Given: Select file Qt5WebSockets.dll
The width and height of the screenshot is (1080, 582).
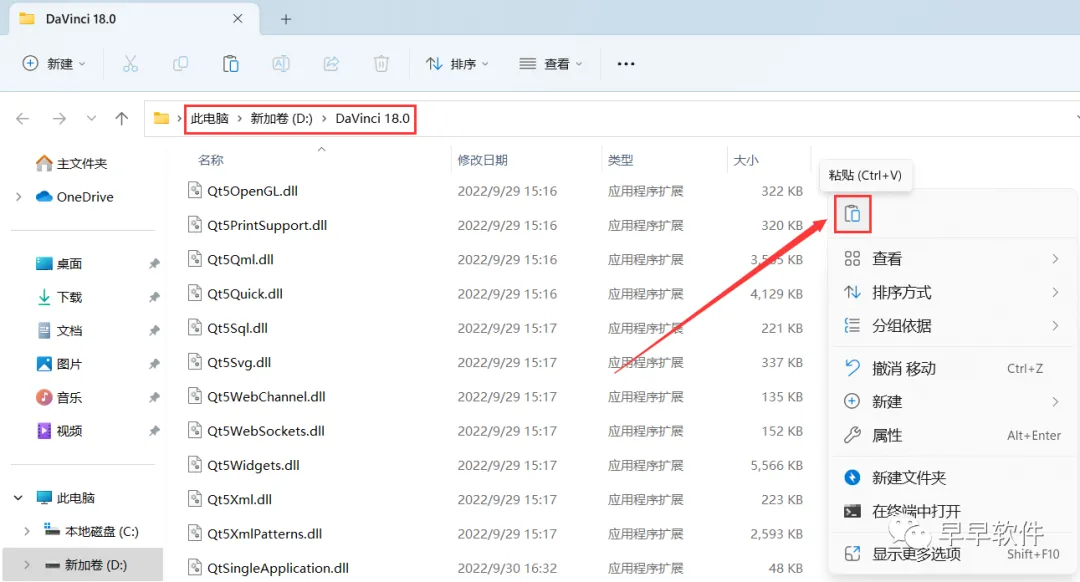Looking at the screenshot, I should tap(266, 431).
